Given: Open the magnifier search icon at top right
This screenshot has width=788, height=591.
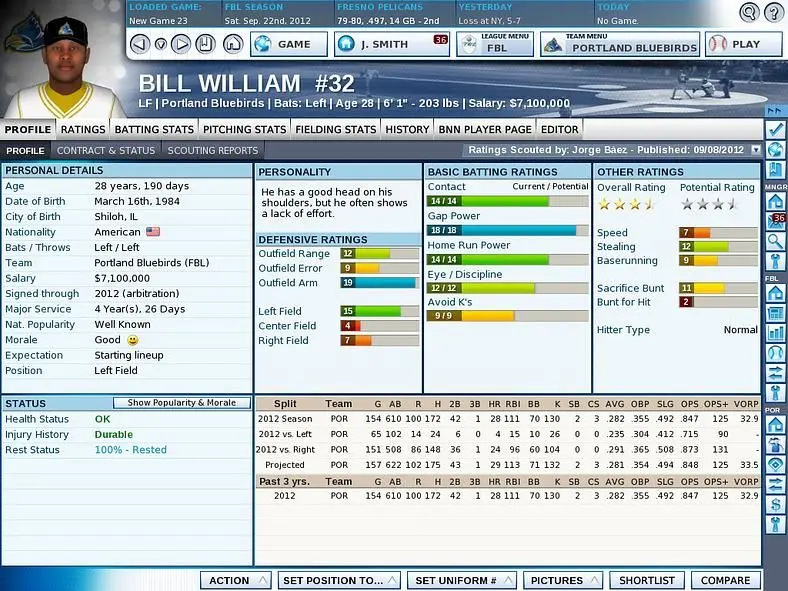Looking at the screenshot, I should (x=749, y=12).
